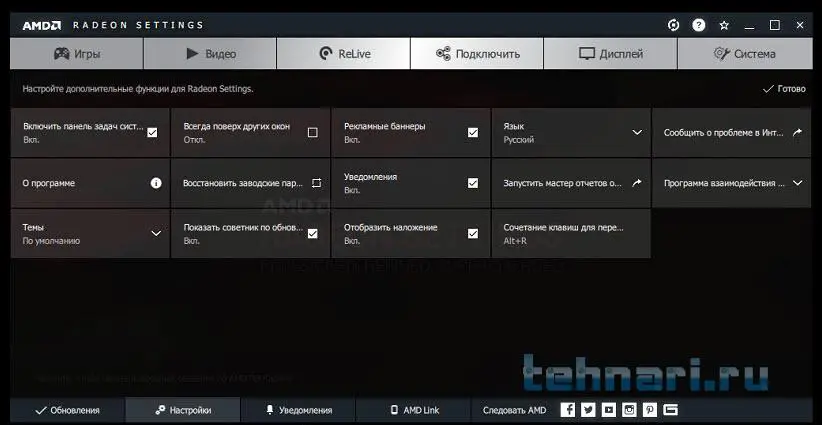822x425 pixels.
Task: Uncheck Показать советник по обновлению checkbox
Action: [312, 233]
